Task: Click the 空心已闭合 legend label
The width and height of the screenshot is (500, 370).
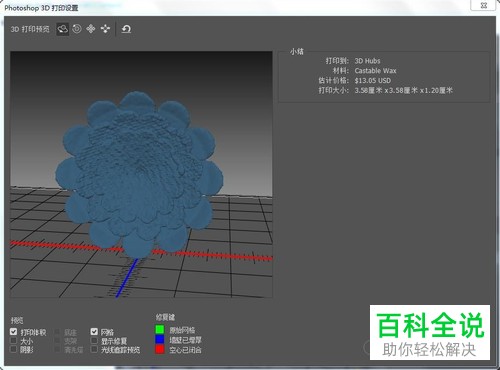Action: [185, 350]
